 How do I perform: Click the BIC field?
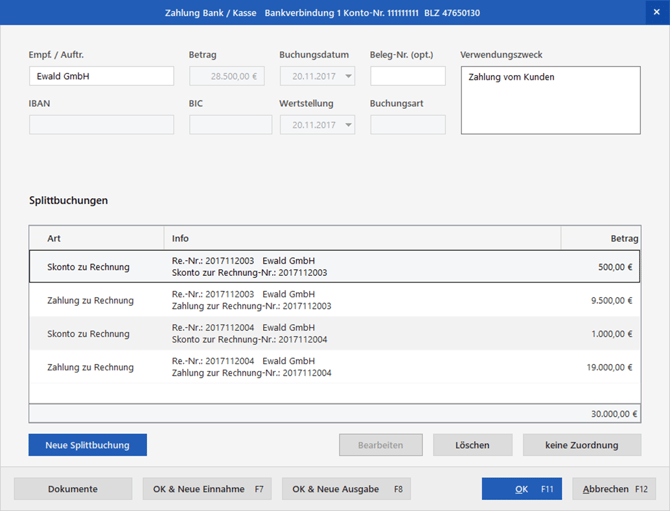tap(230, 125)
